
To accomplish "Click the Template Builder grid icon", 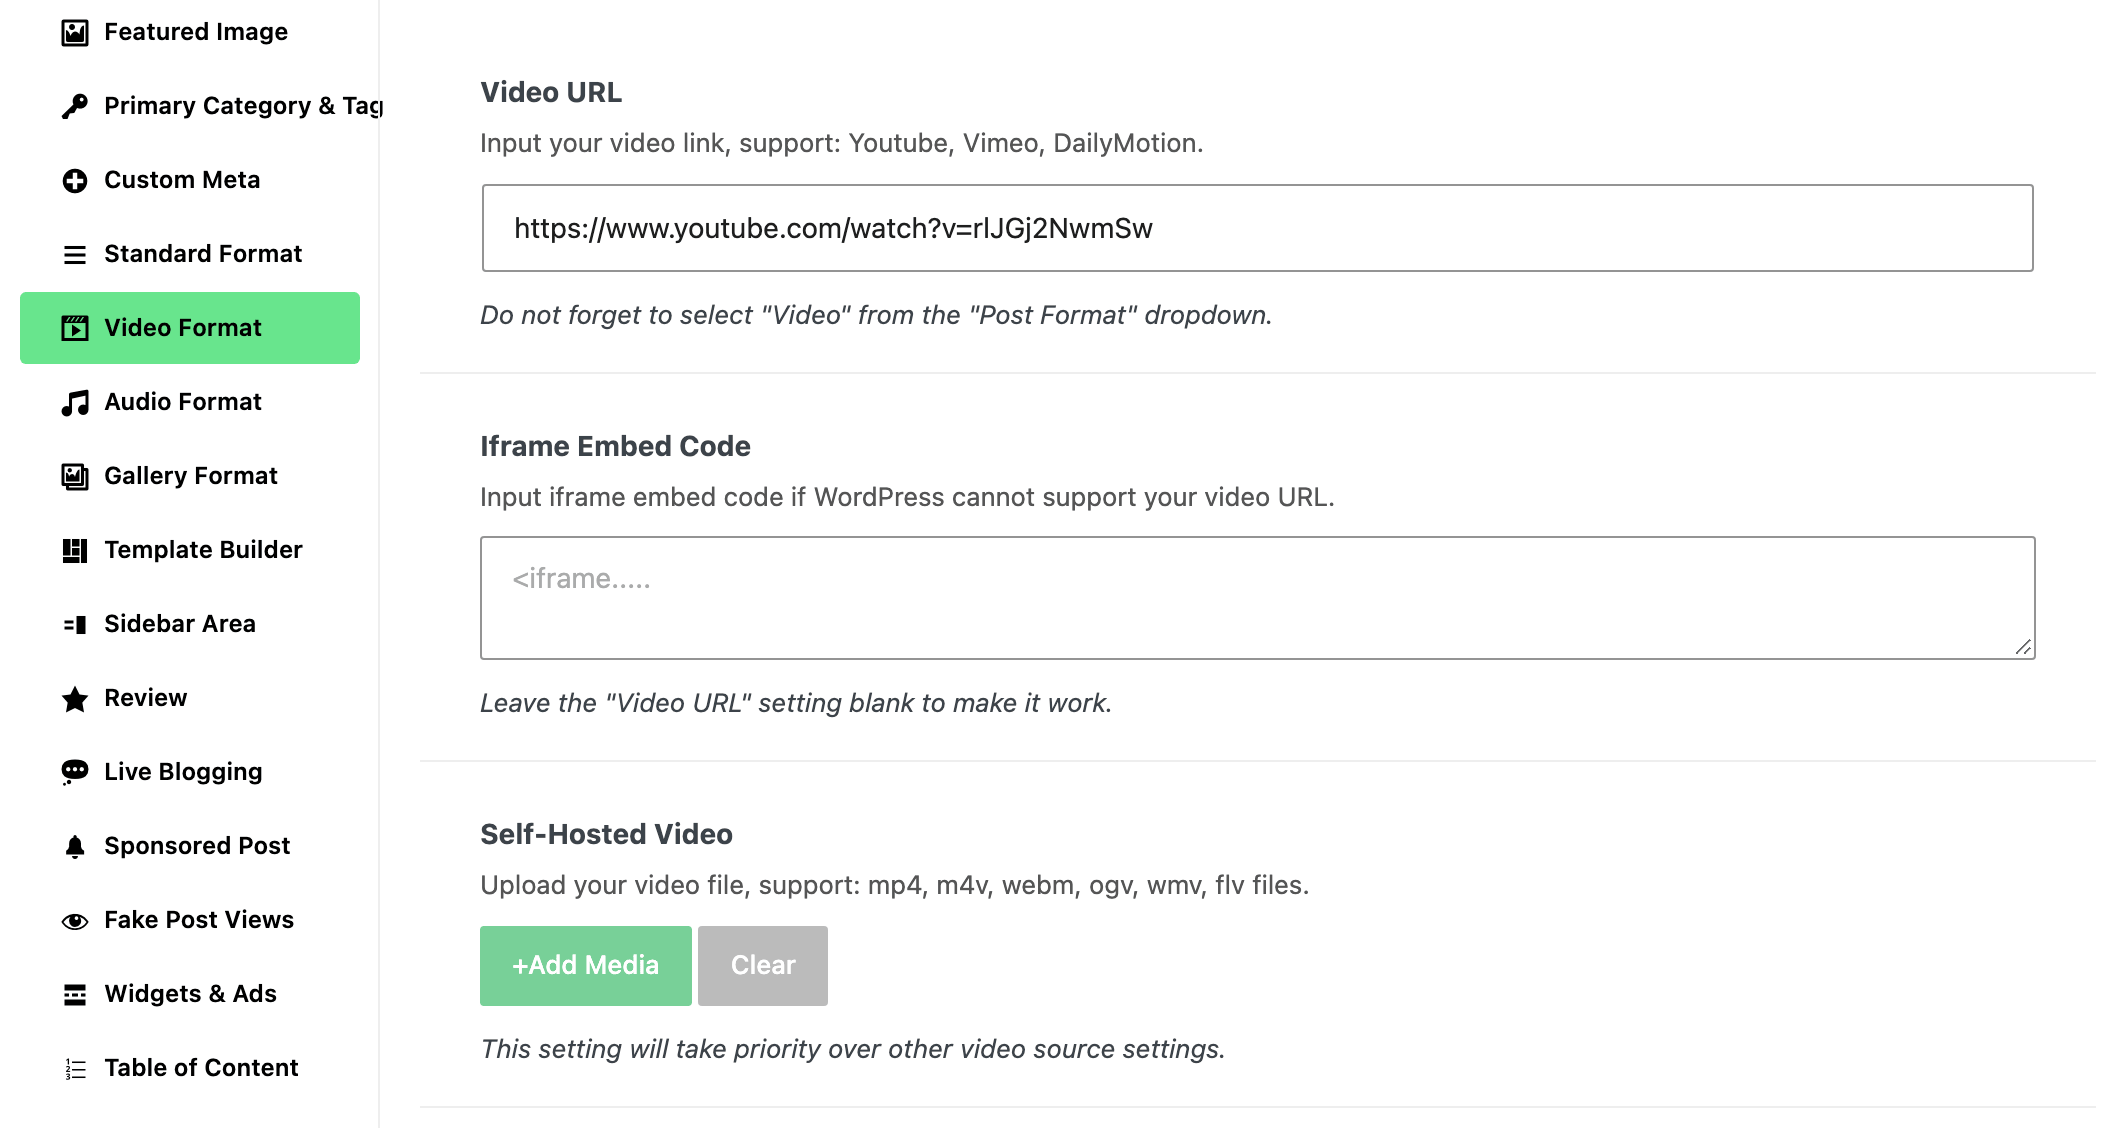I will [75, 551].
